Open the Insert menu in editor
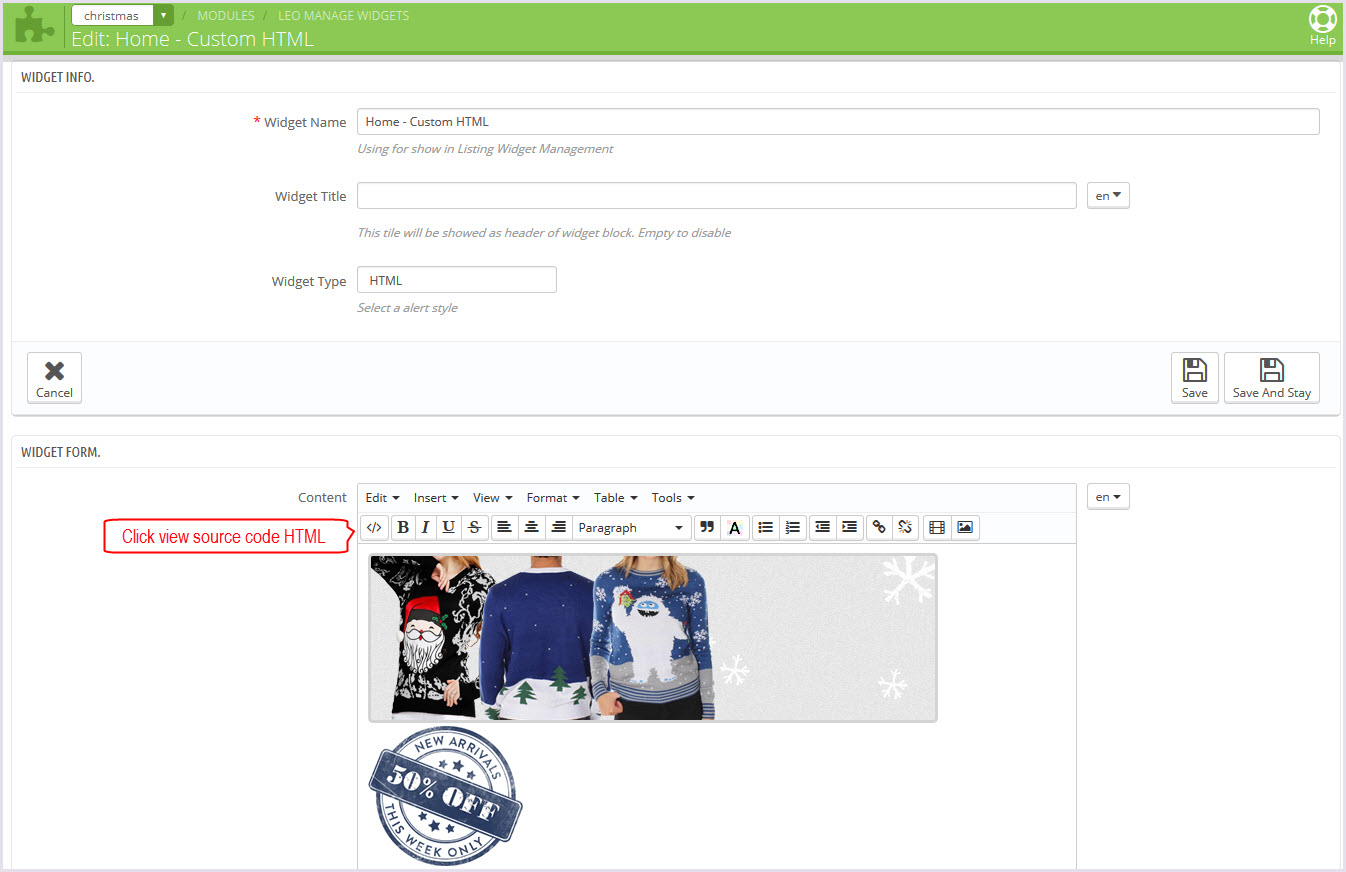Screen dimensions: 1346x872 click(x=436, y=497)
